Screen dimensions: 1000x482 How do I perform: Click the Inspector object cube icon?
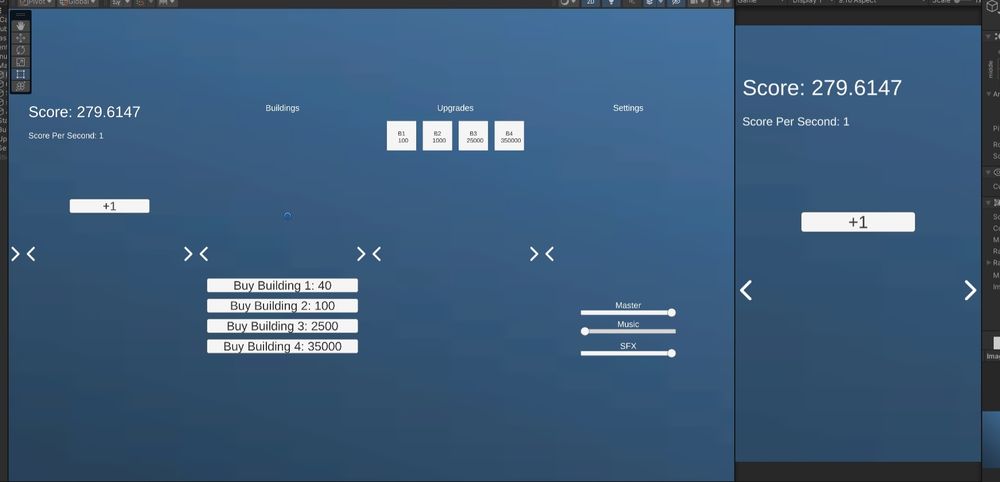pyautogui.click(x=992, y=5)
